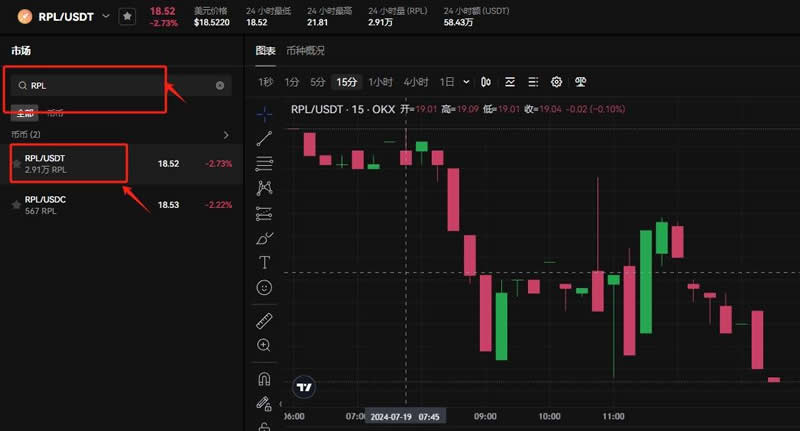The width and height of the screenshot is (800, 431).
Task: Open chart settings gear
Action: [x=557, y=82]
